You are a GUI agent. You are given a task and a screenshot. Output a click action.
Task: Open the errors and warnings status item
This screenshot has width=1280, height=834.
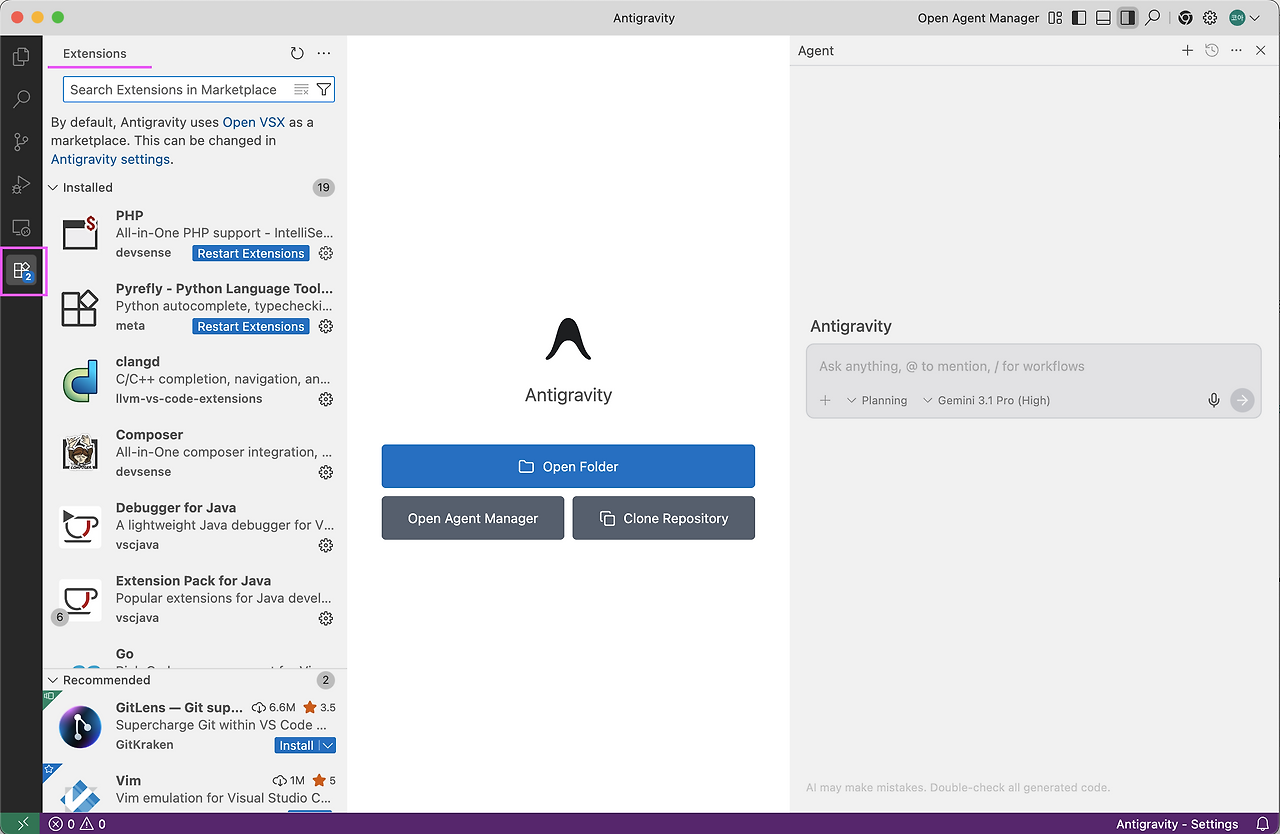pos(78,824)
